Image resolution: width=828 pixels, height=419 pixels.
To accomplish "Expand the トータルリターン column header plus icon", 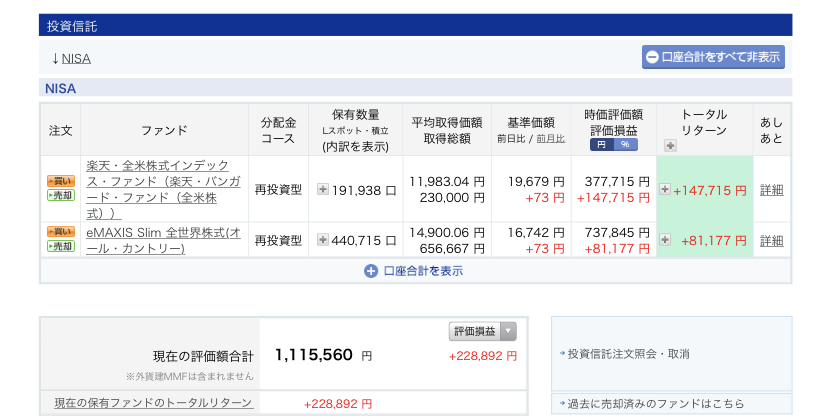I will tap(670, 145).
